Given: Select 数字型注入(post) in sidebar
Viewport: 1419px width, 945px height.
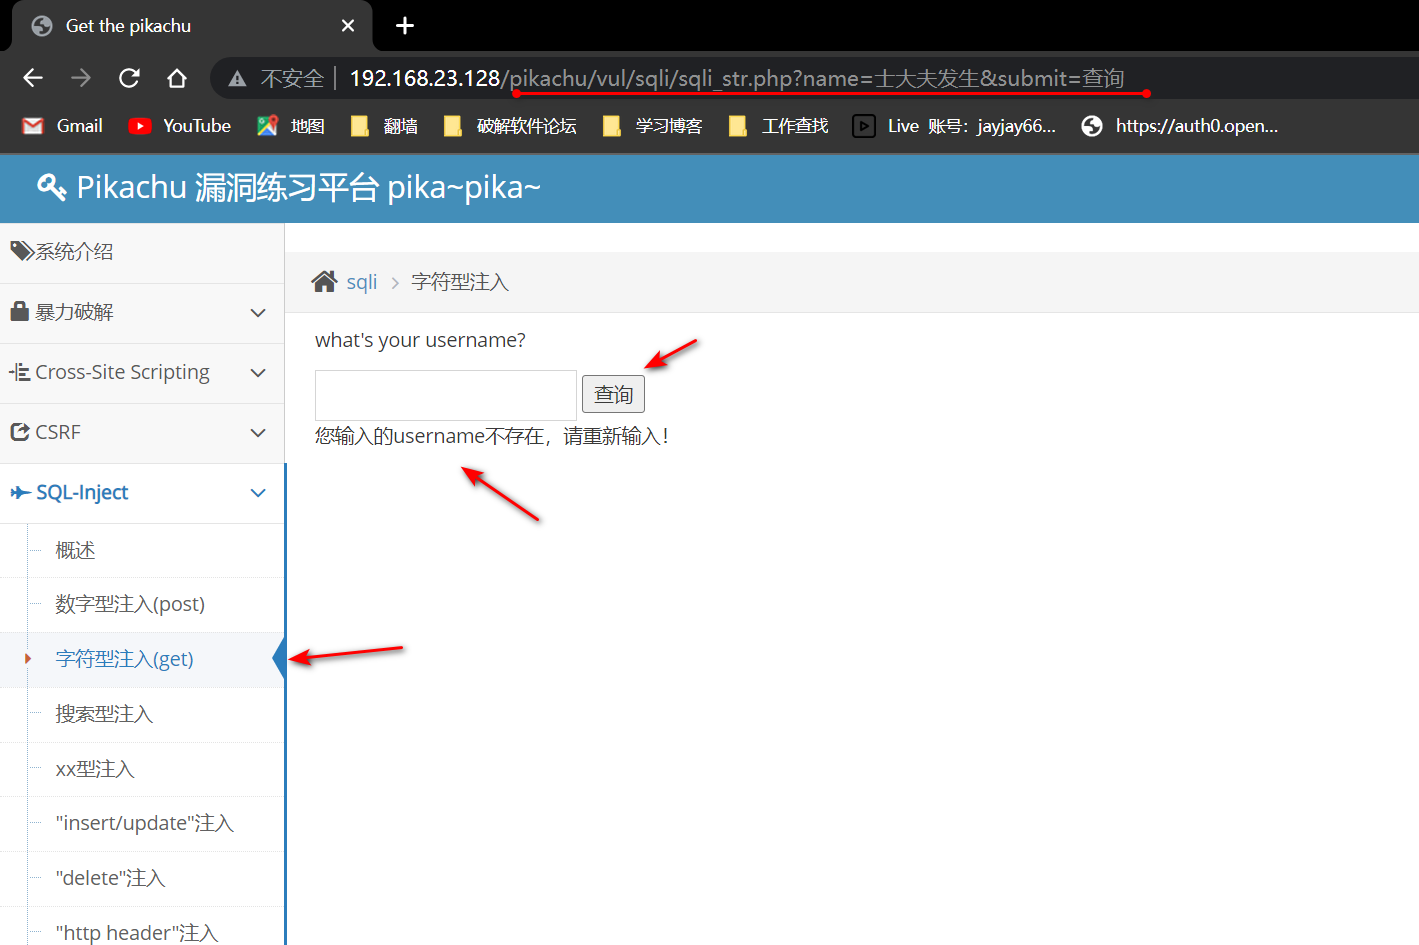Looking at the screenshot, I should 130,604.
